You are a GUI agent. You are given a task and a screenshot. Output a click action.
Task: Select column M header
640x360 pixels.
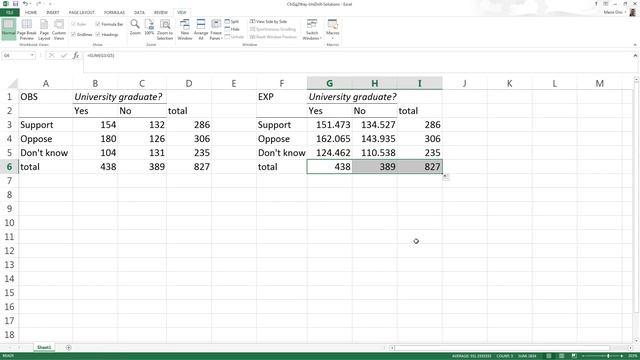(x=600, y=83)
